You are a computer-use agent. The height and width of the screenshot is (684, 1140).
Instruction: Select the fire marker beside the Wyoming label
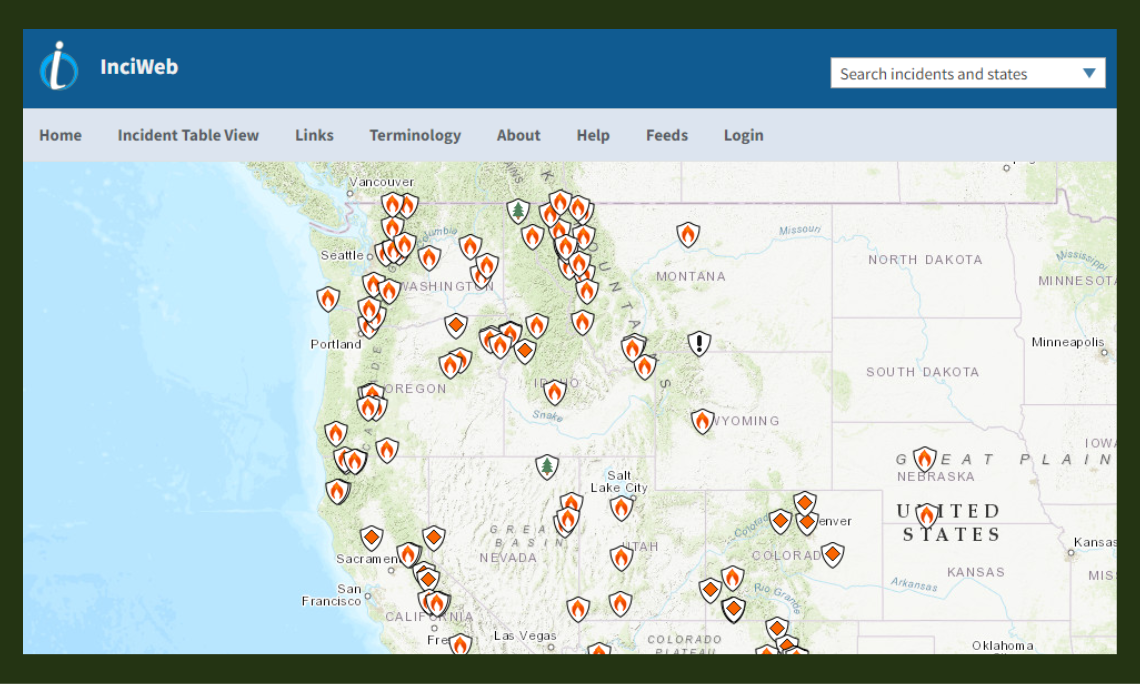tap(702, 421)
